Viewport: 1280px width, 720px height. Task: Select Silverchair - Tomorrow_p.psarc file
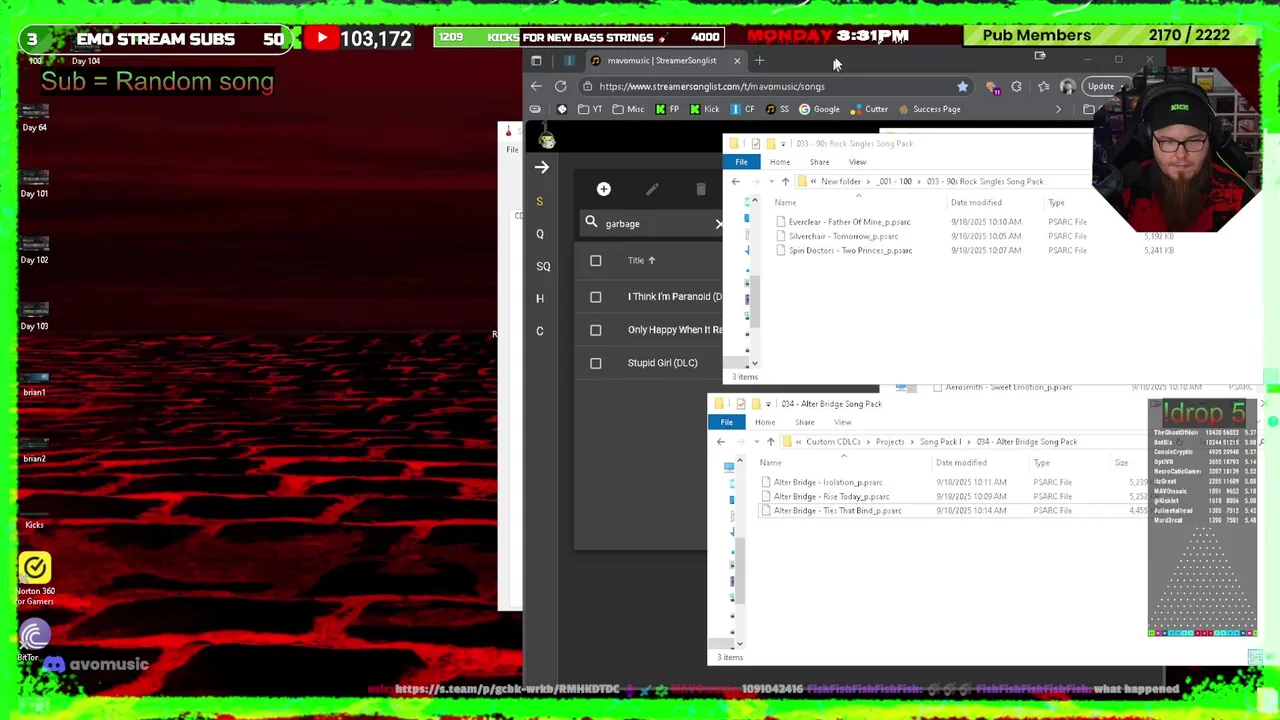click(843, 236)
